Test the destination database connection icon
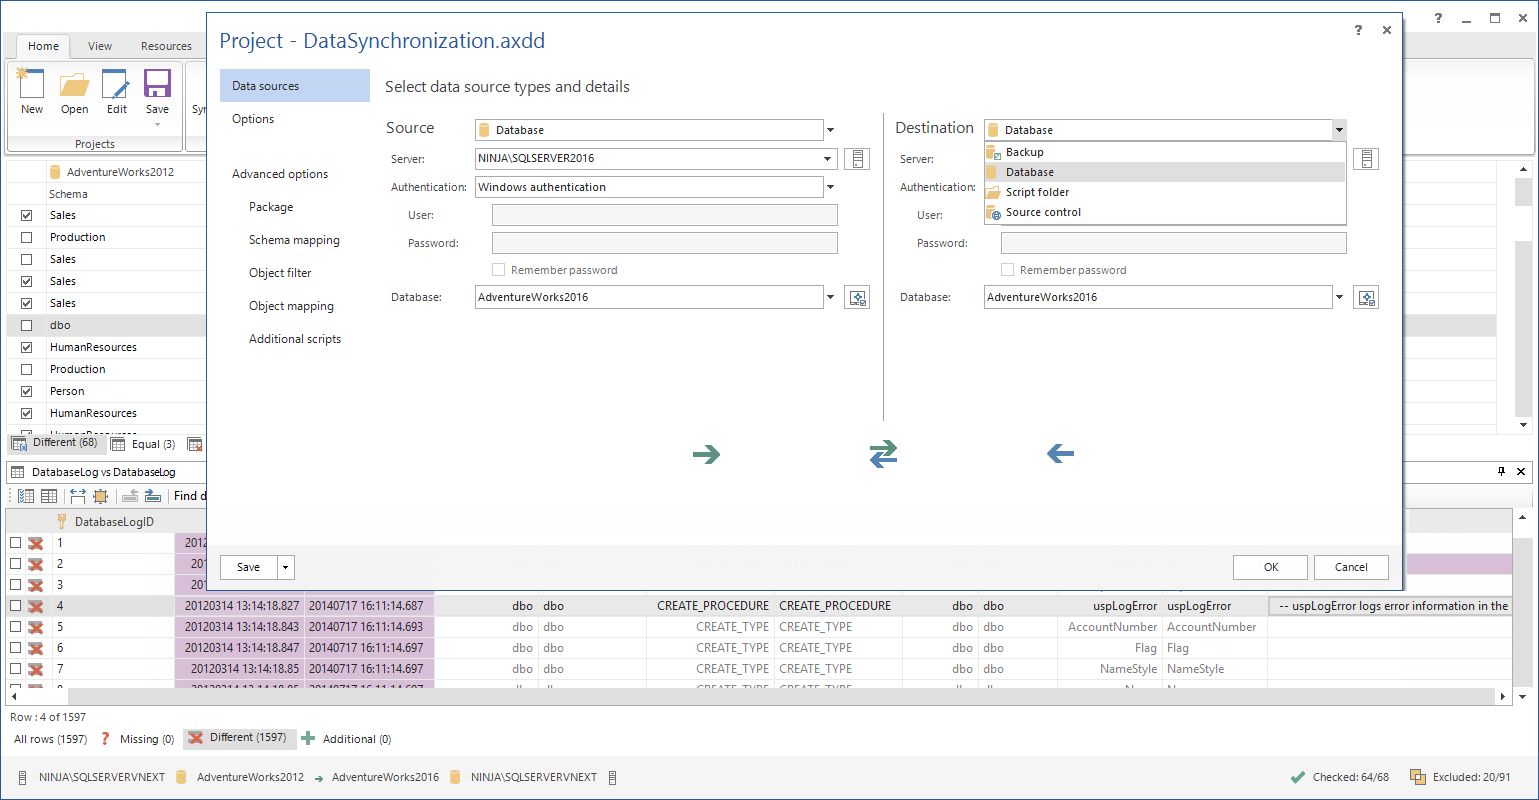Viewport: 1539px width, 800px height. [1366, 297]
